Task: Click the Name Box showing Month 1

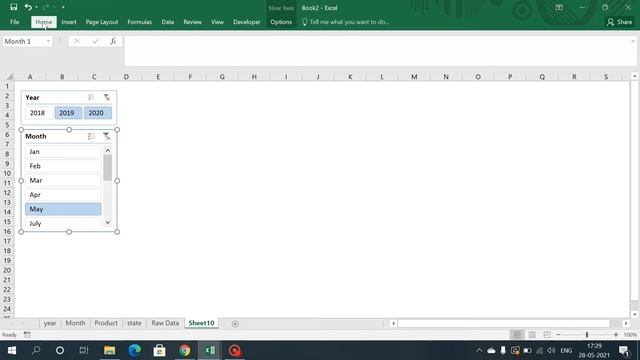Action: click(24, 42)
